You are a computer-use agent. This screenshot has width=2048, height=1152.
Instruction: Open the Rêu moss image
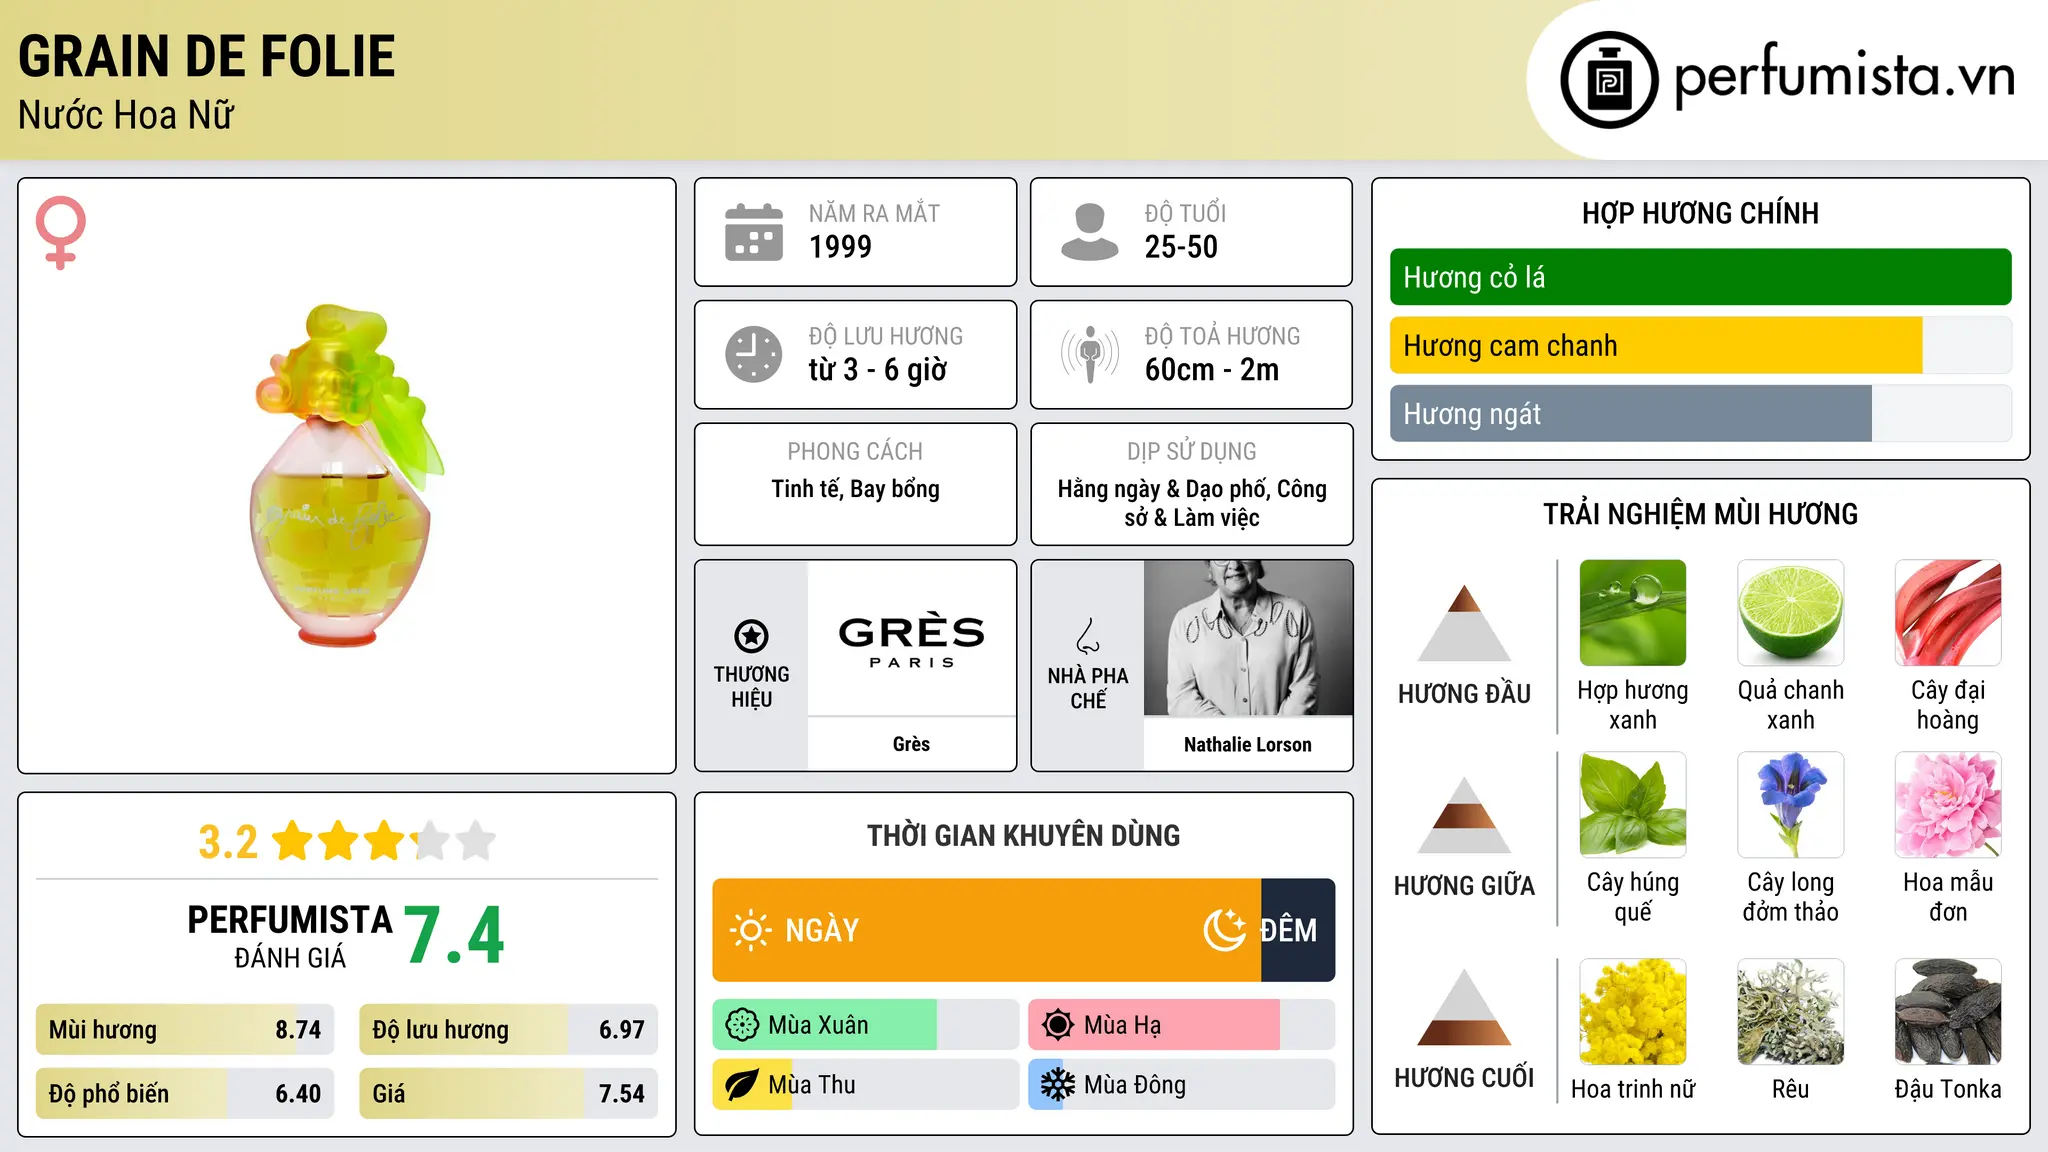point(1790,1012)
